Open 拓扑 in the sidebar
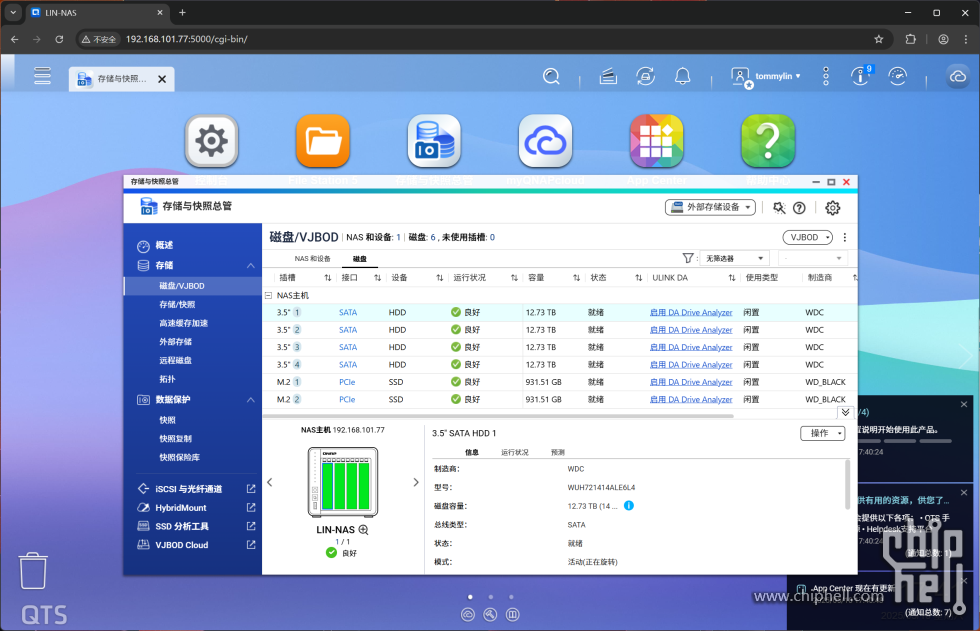The height and width of the screenshot is (631, 980). 167,379
